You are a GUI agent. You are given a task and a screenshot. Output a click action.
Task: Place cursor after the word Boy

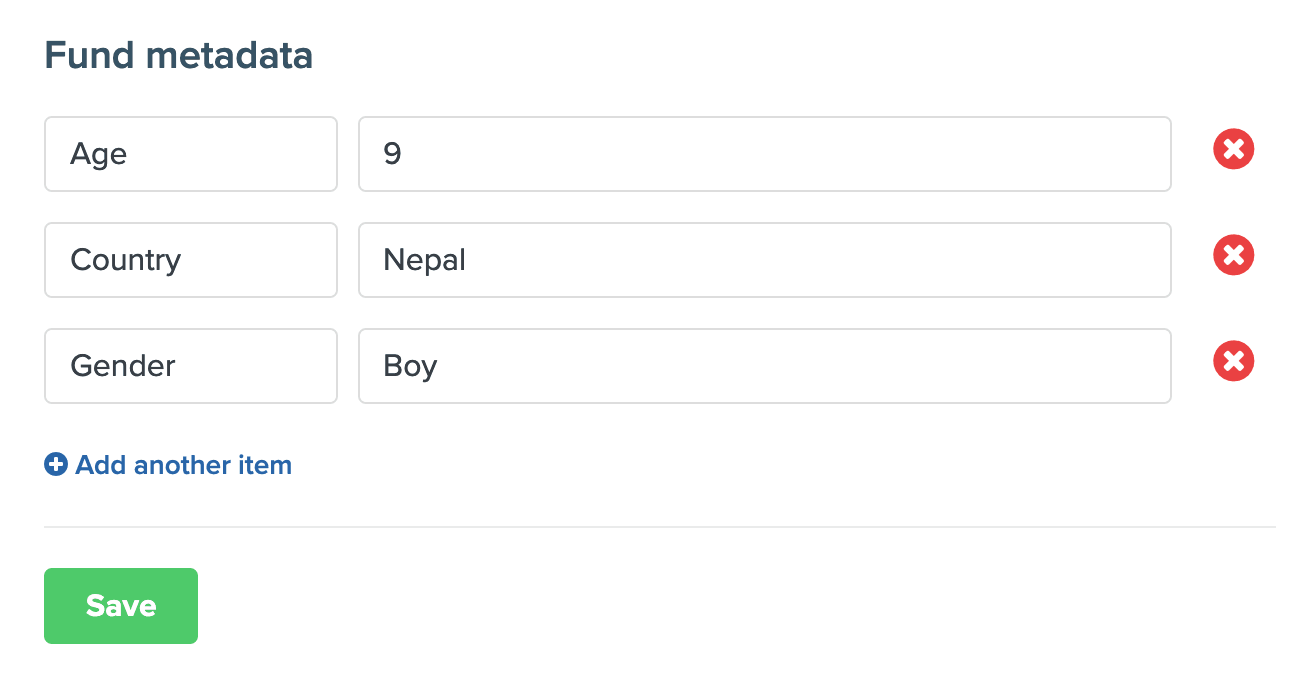(439, 366)
